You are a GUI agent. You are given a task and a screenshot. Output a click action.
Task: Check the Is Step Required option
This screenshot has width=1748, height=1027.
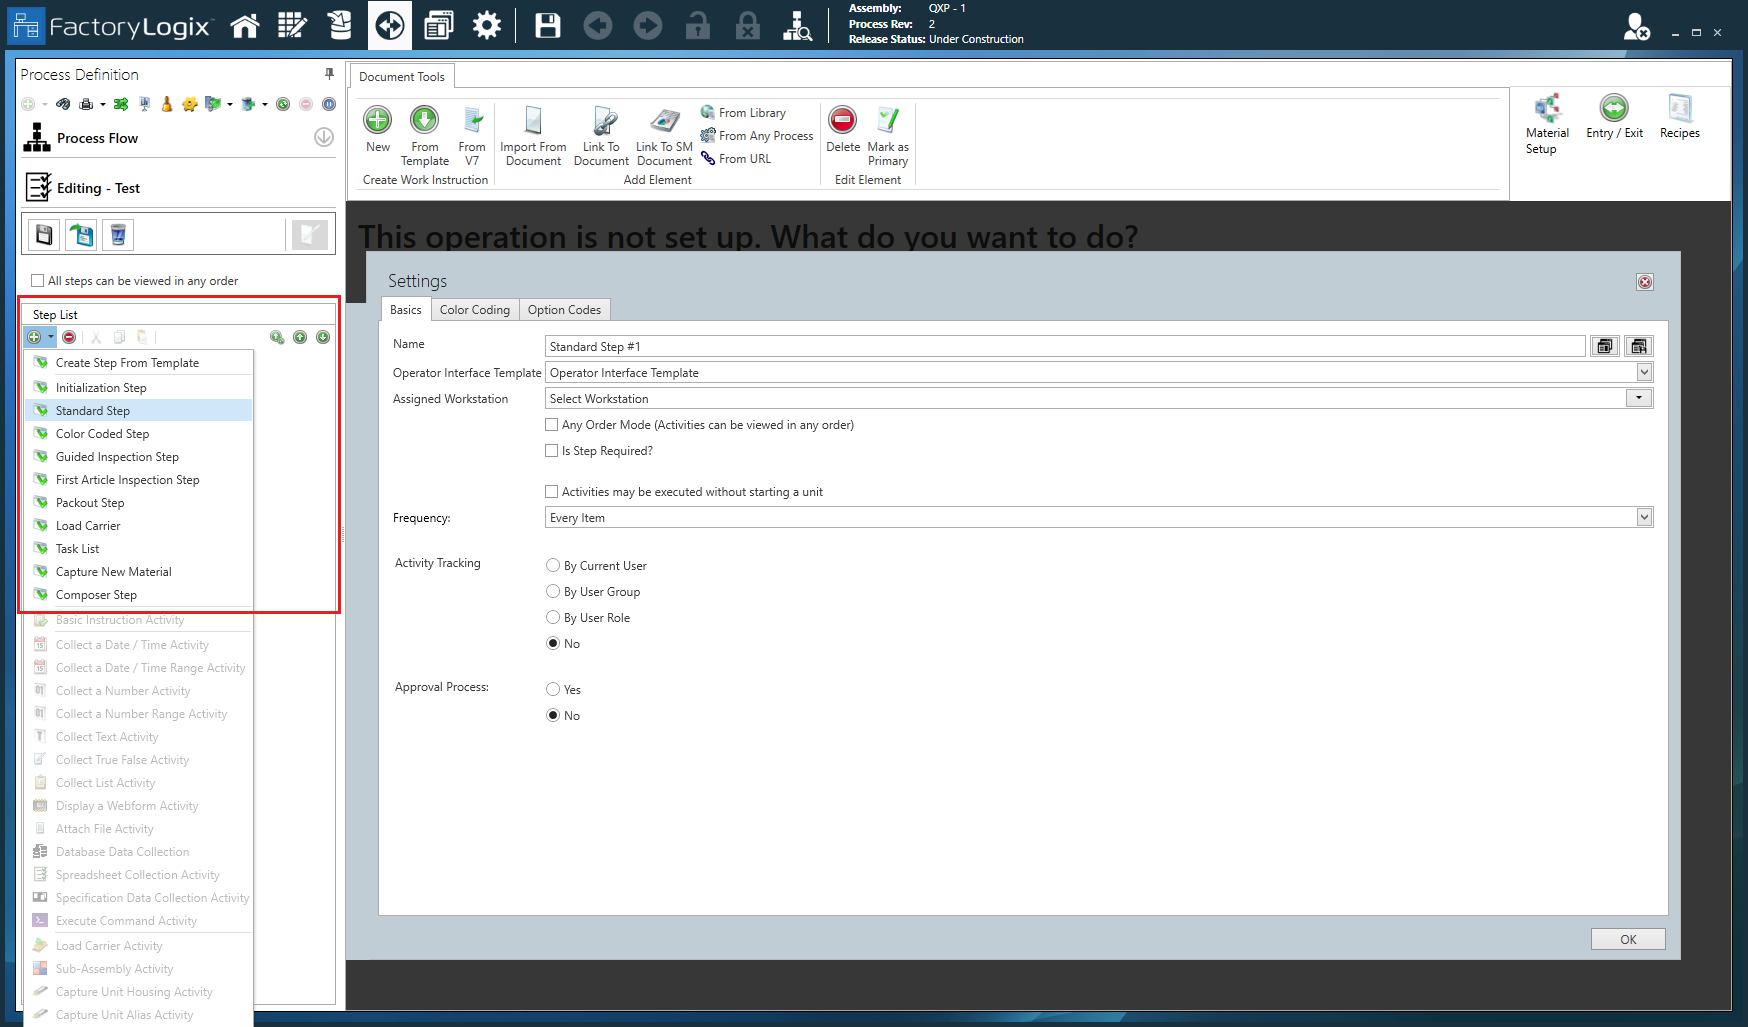pyautogui.click(x=551, y=450)
